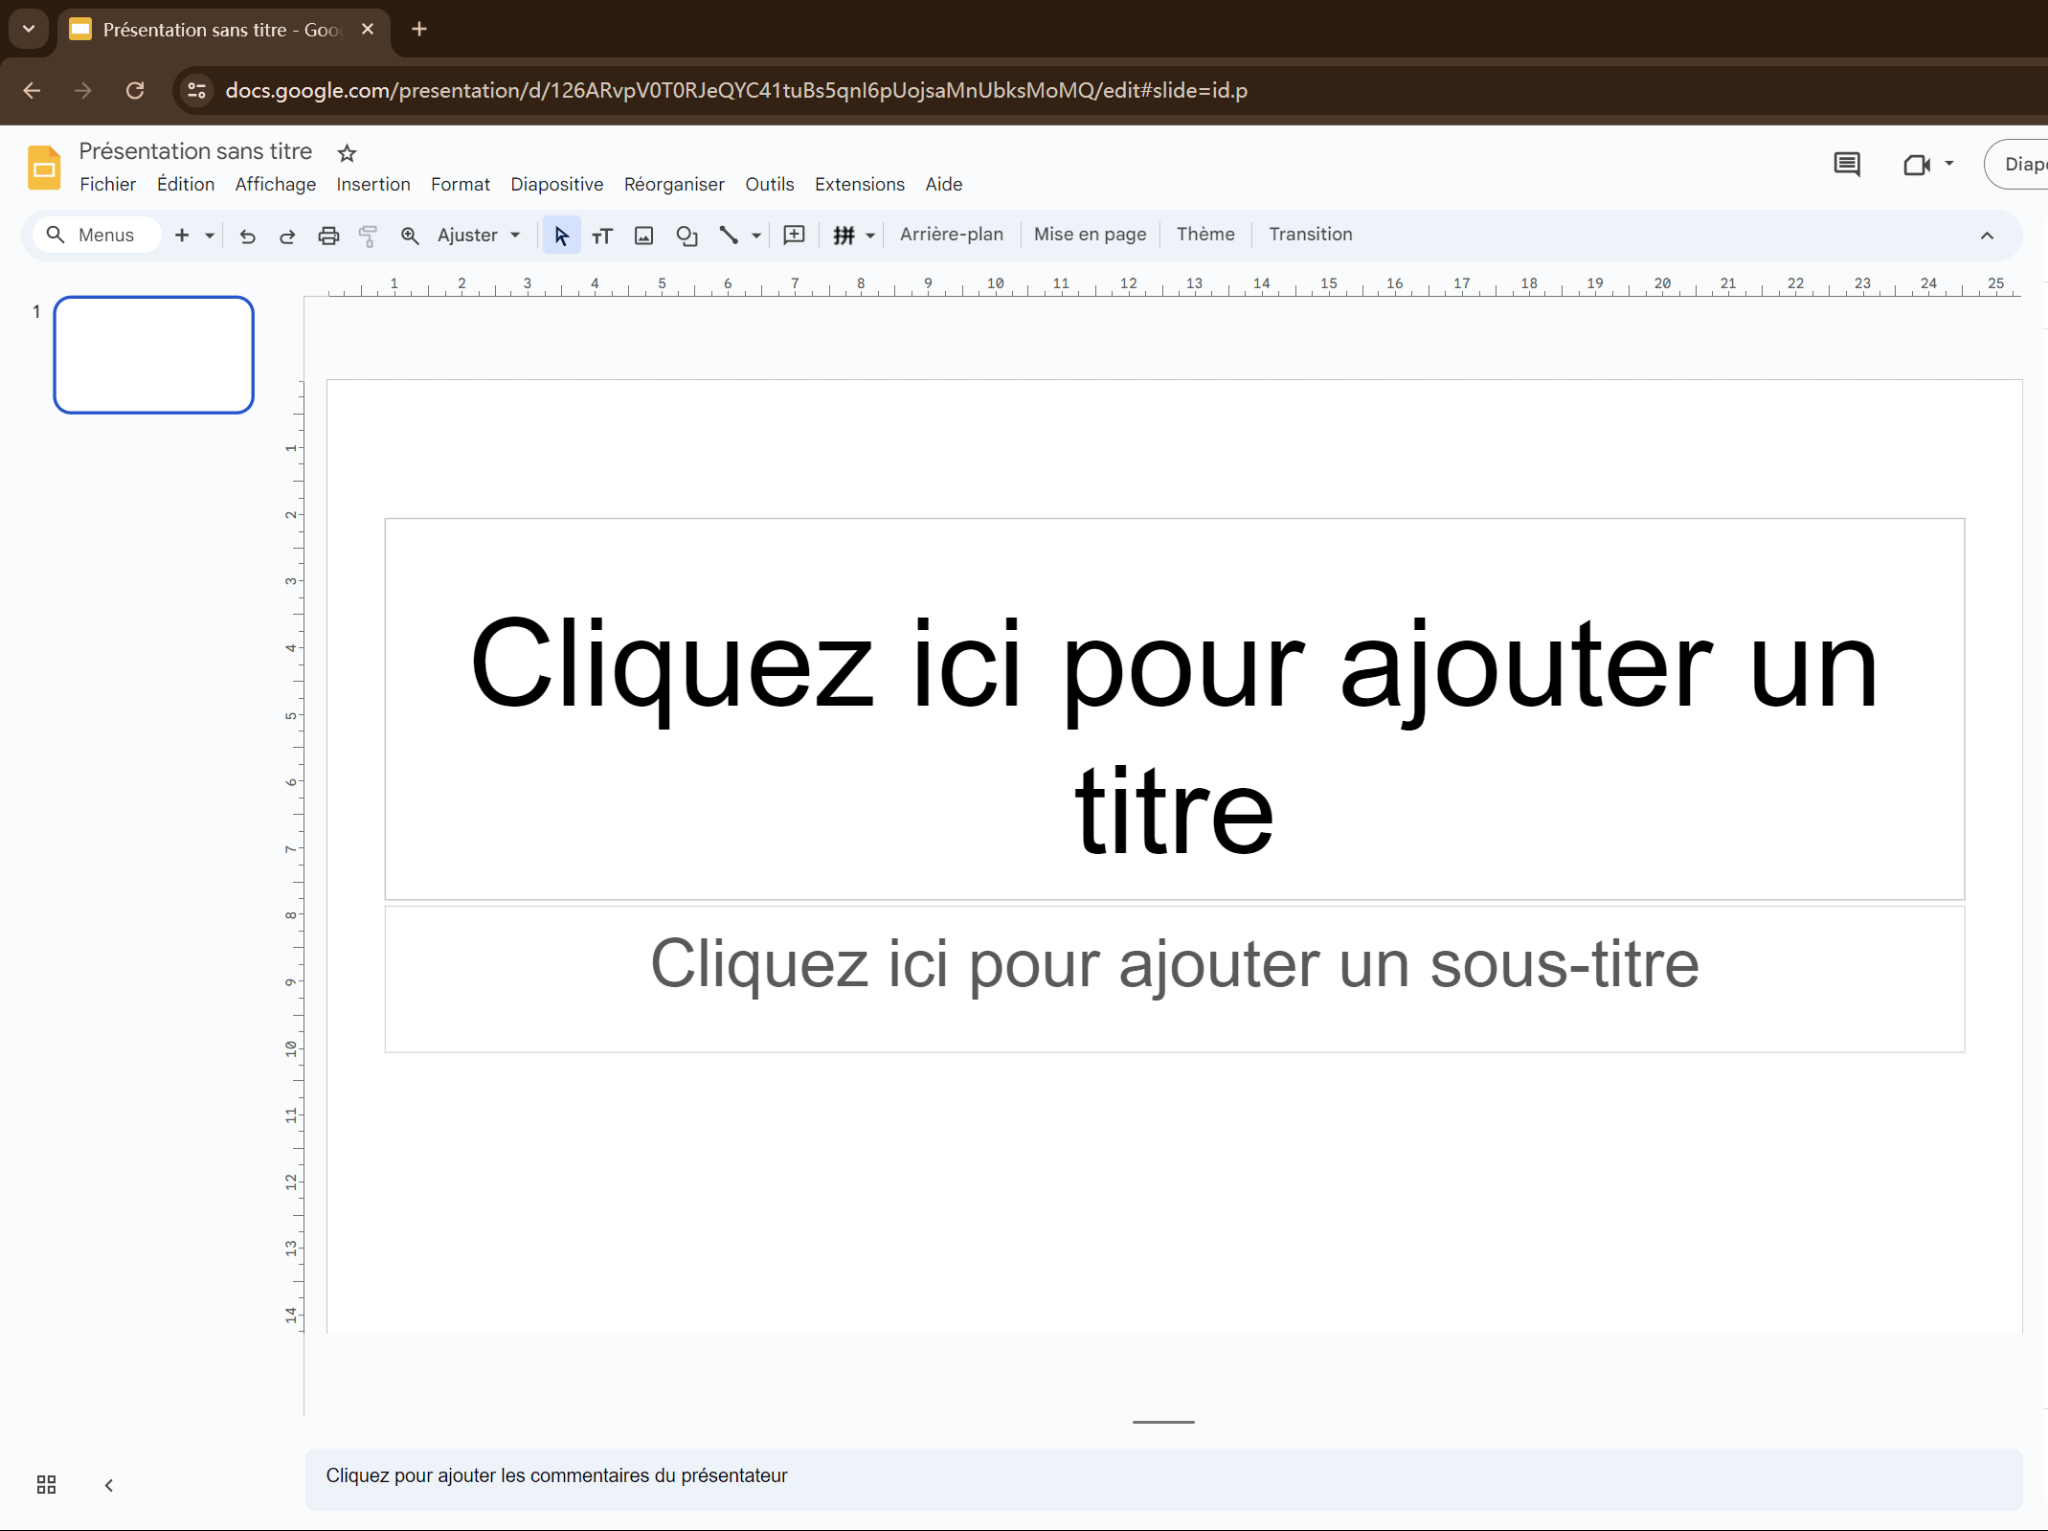This screenshot has height=1531, width=2048.
Task: Click the Transition button
Action: pyautogui.click(x=1310, y=234)
